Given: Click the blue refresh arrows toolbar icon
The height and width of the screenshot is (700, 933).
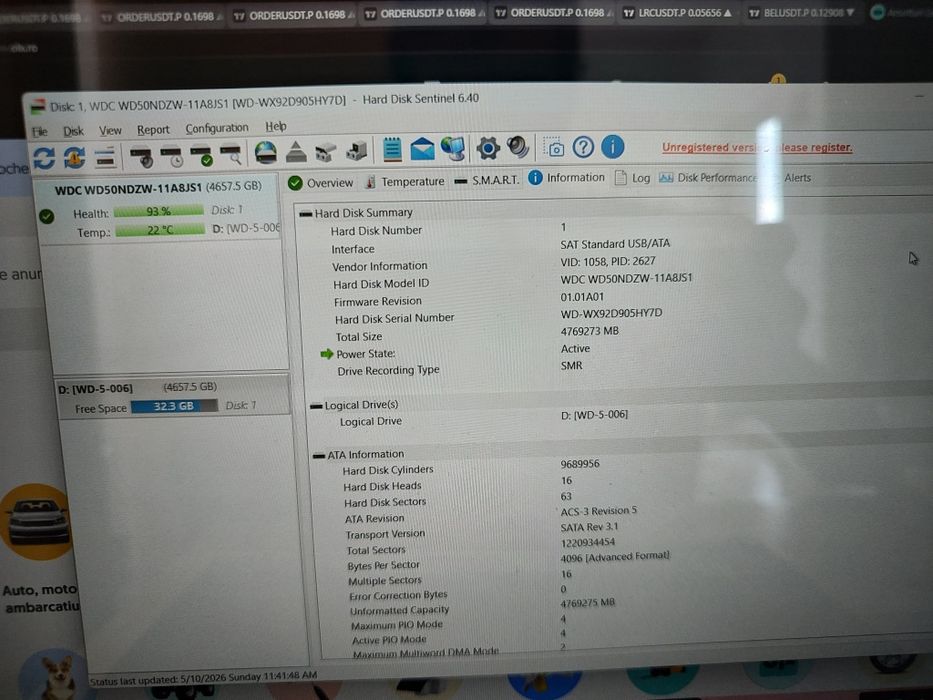Looking at the screenshot, I should pyautogui.click(x=45, y=159).
